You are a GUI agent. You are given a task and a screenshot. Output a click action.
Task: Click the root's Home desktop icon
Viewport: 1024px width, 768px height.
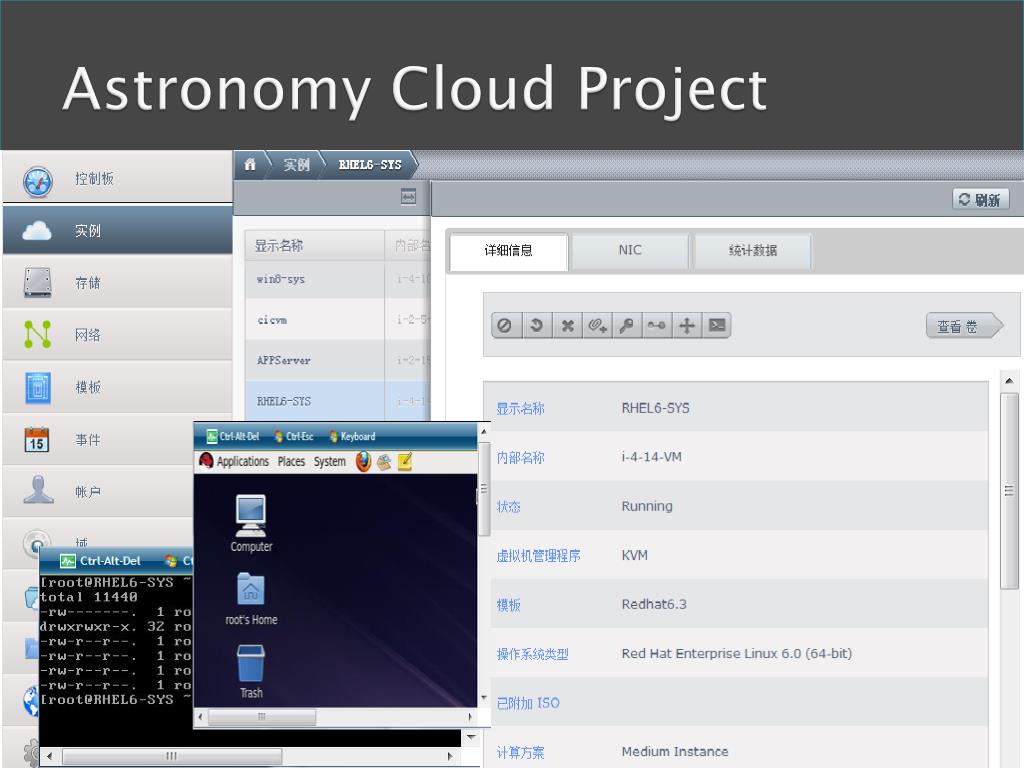[x=251, y=599]
